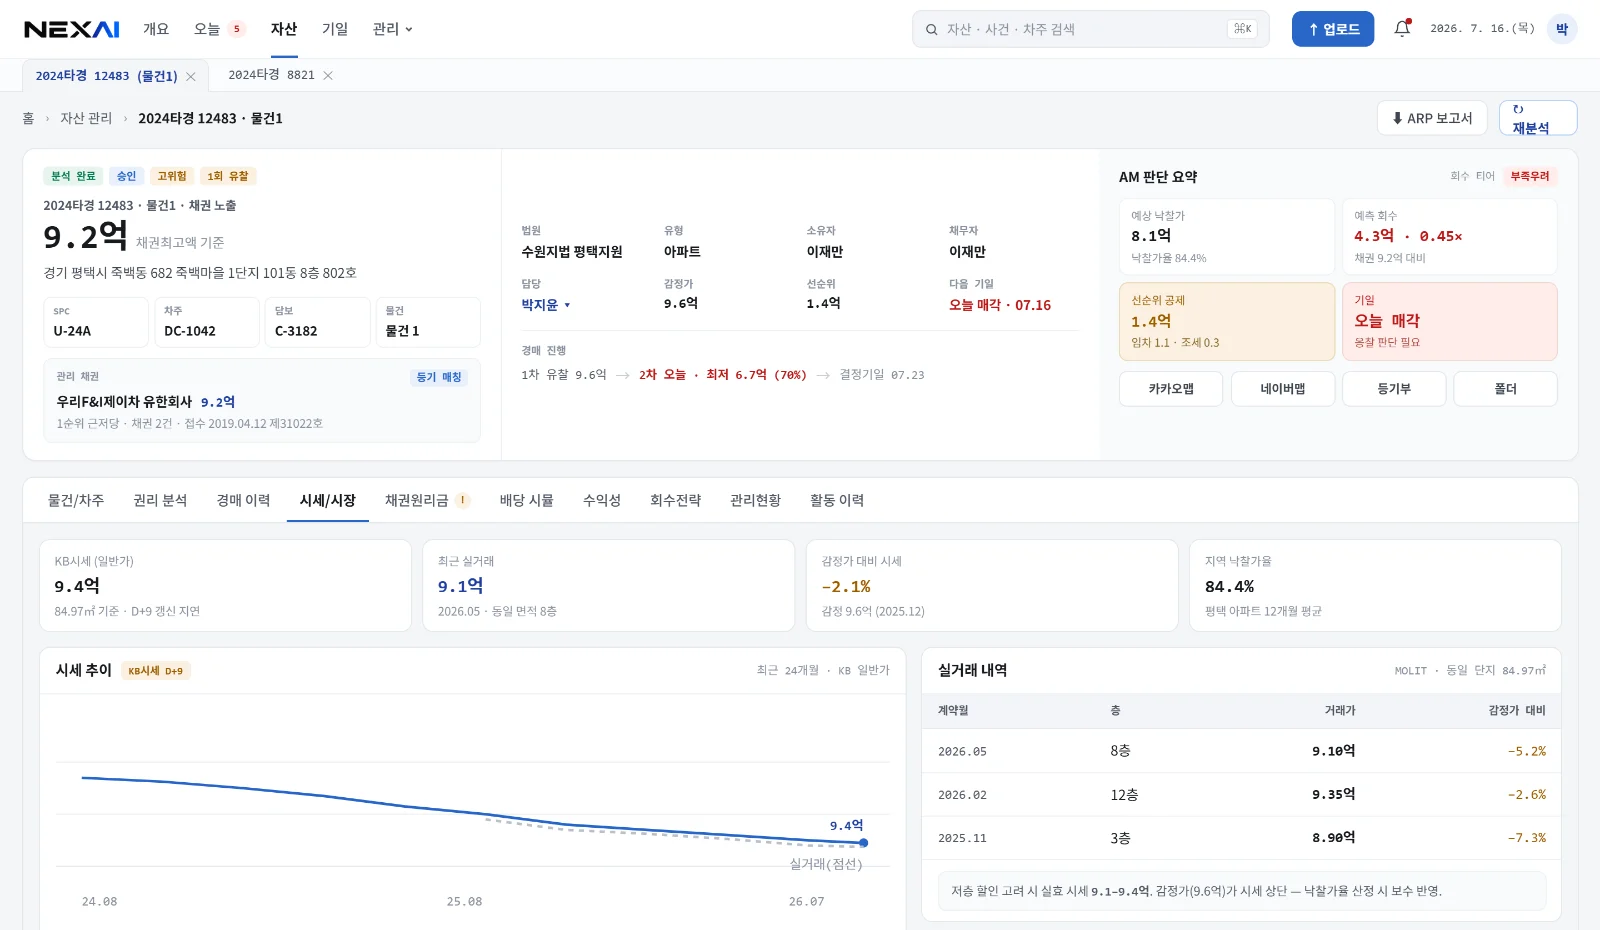Close the 2024타경 12483 (물건1) tab
Screen dimensions: 1600x930
tap(191, 76)
